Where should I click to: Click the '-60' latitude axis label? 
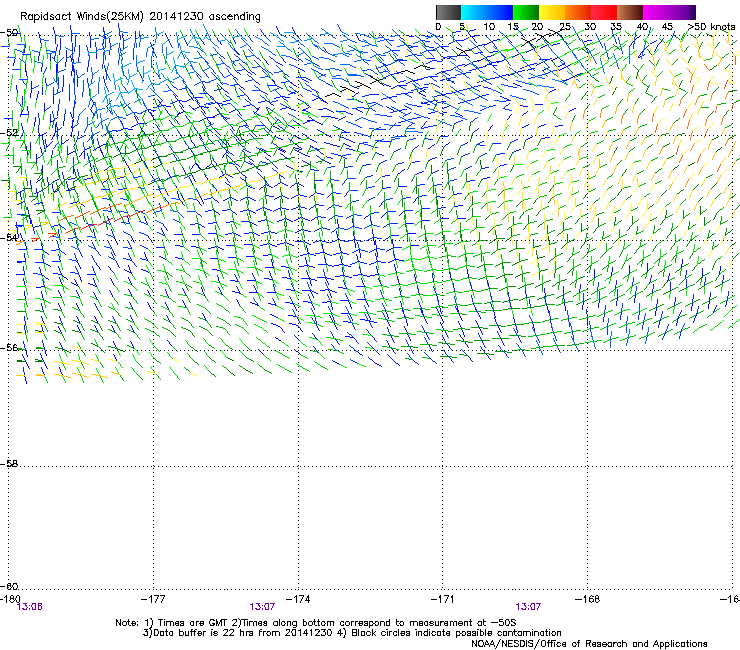9,586
